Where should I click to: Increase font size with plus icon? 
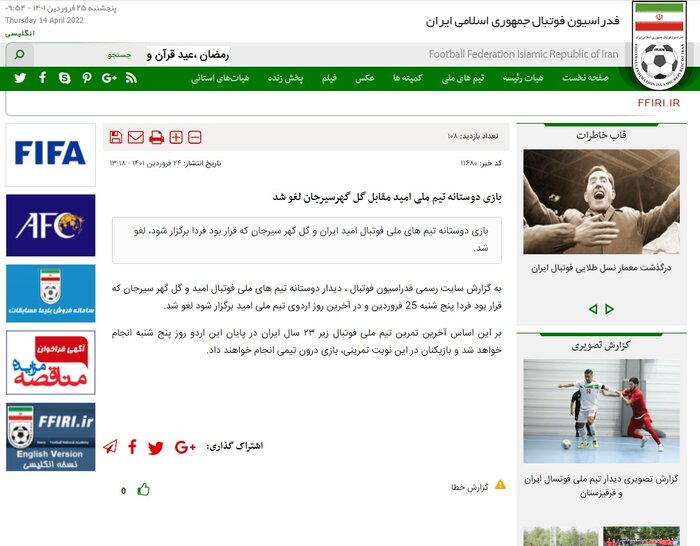pyautogui.click(x=176, y=137)
